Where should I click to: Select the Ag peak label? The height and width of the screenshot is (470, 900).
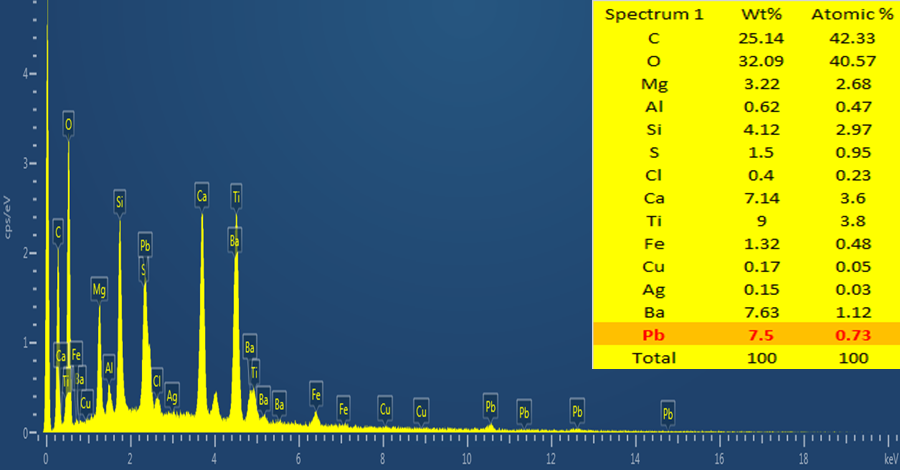coord(173,395)
